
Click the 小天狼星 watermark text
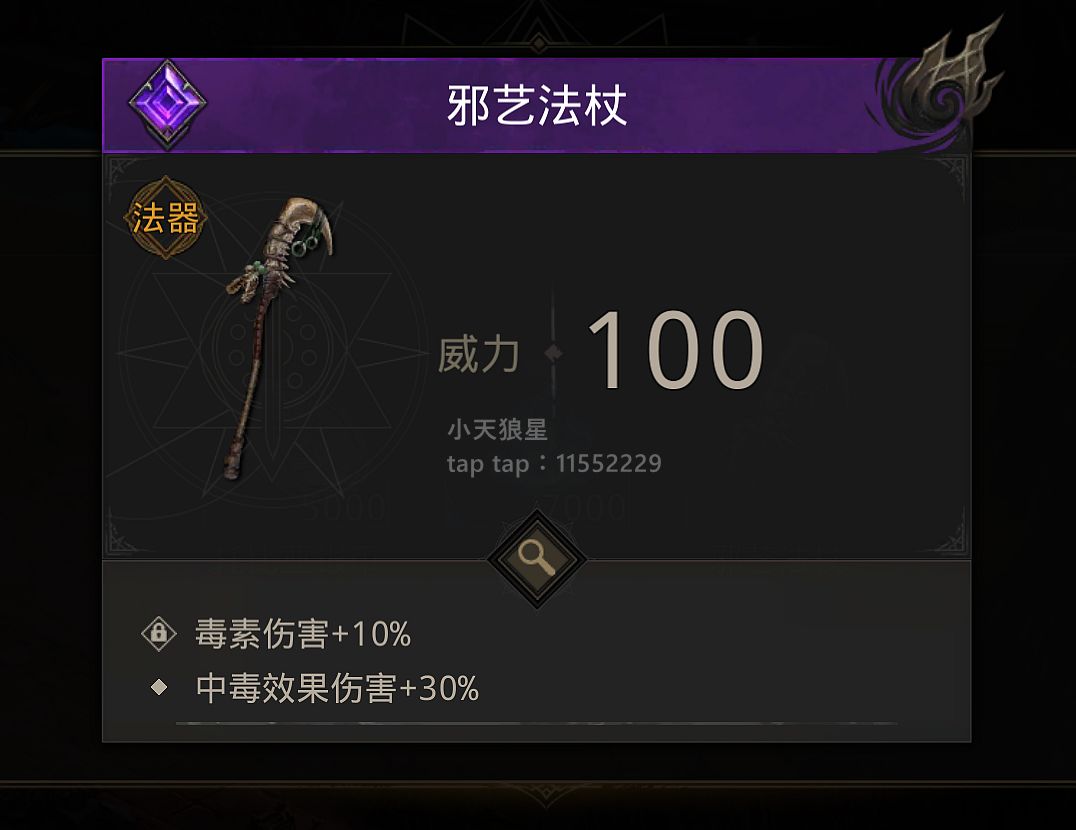[x=498, y=430]
